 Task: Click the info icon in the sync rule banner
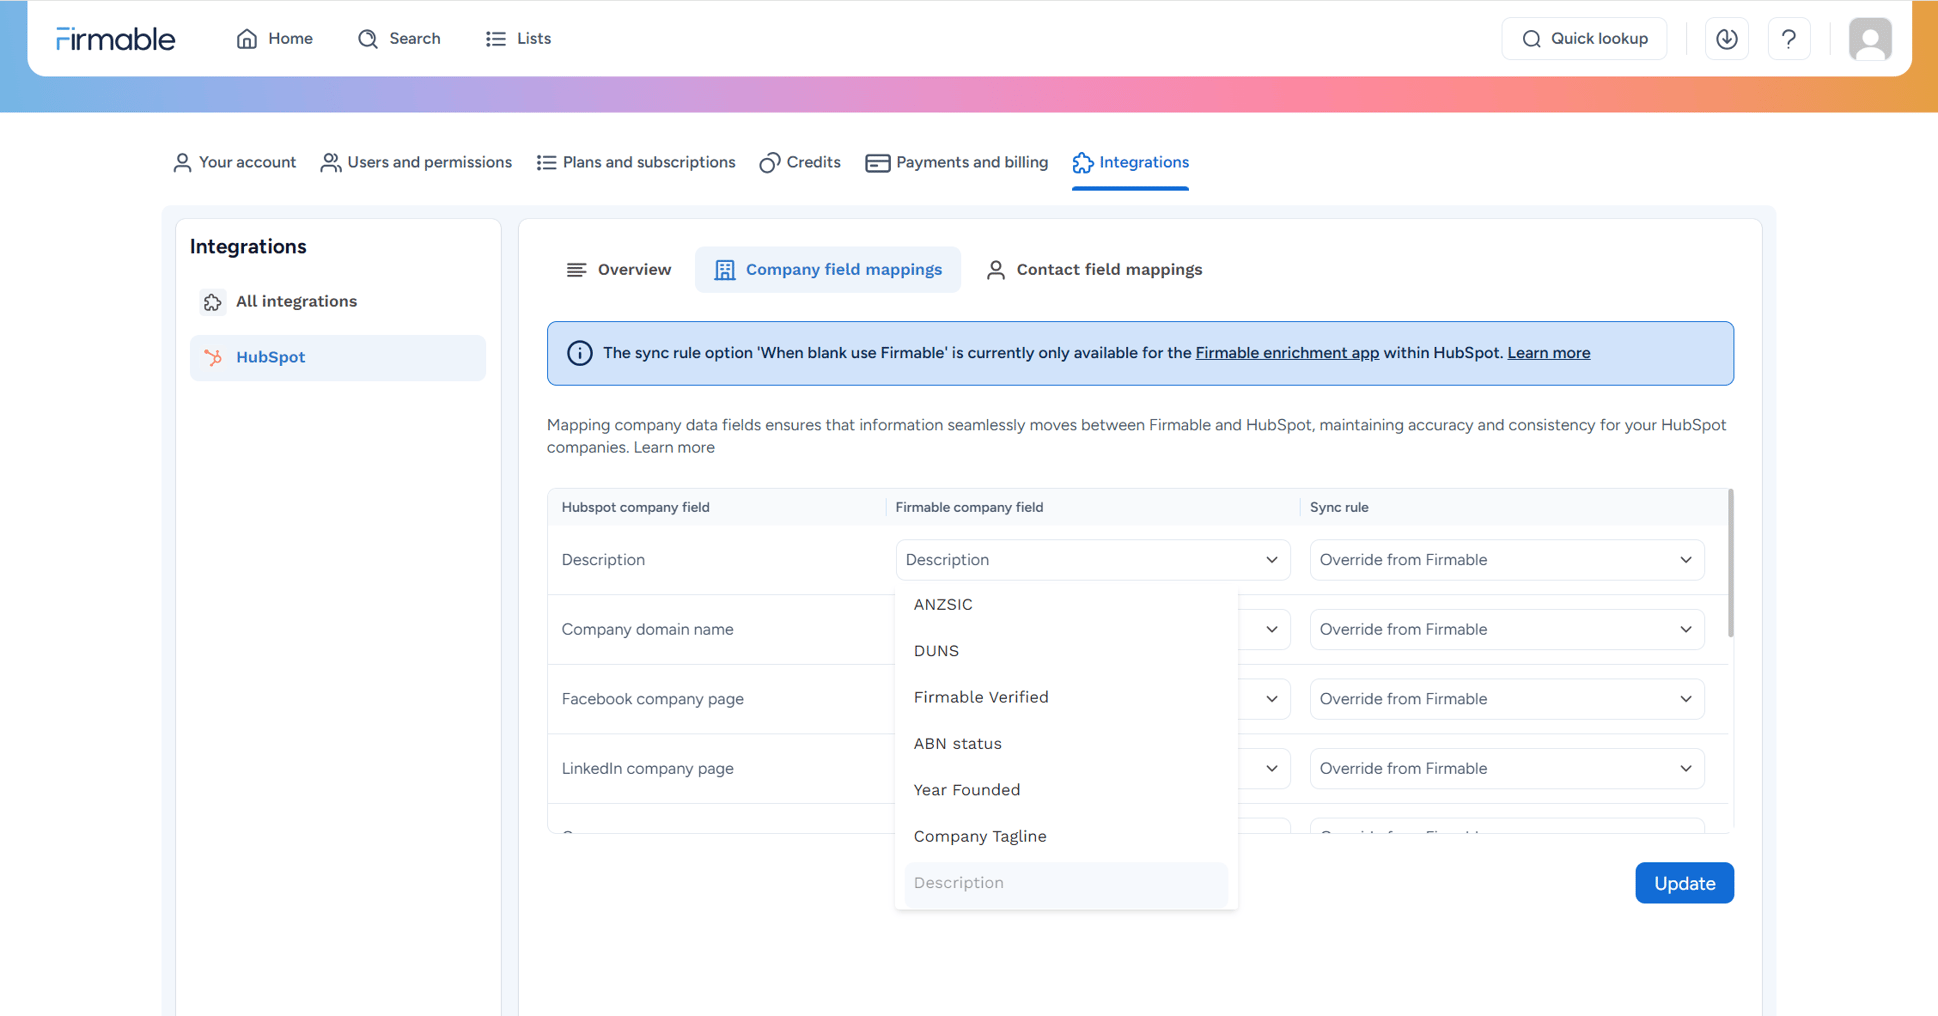[580, 353]
